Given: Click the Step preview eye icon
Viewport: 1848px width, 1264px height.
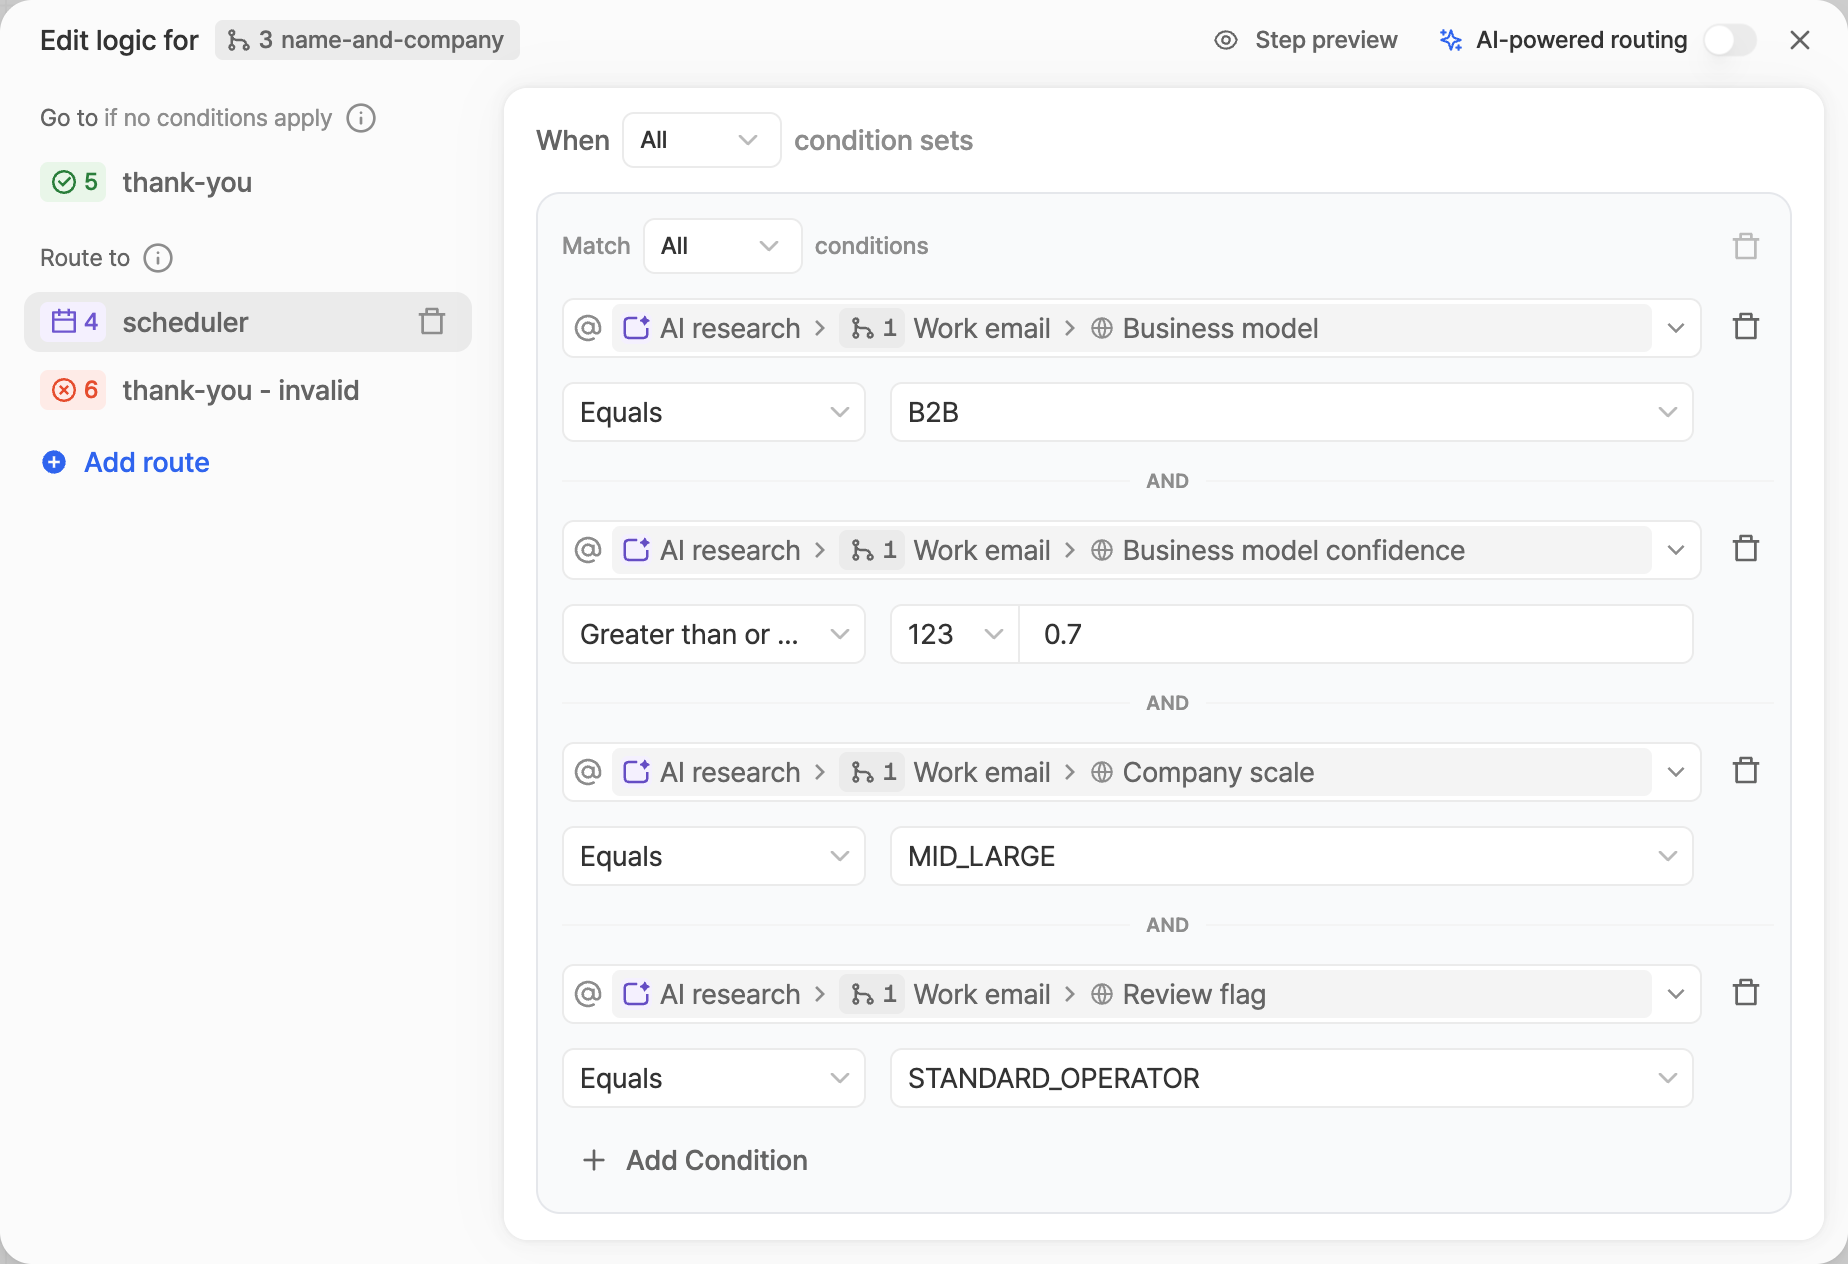Looking at the screenshot, I should [x=1226, y=40].
